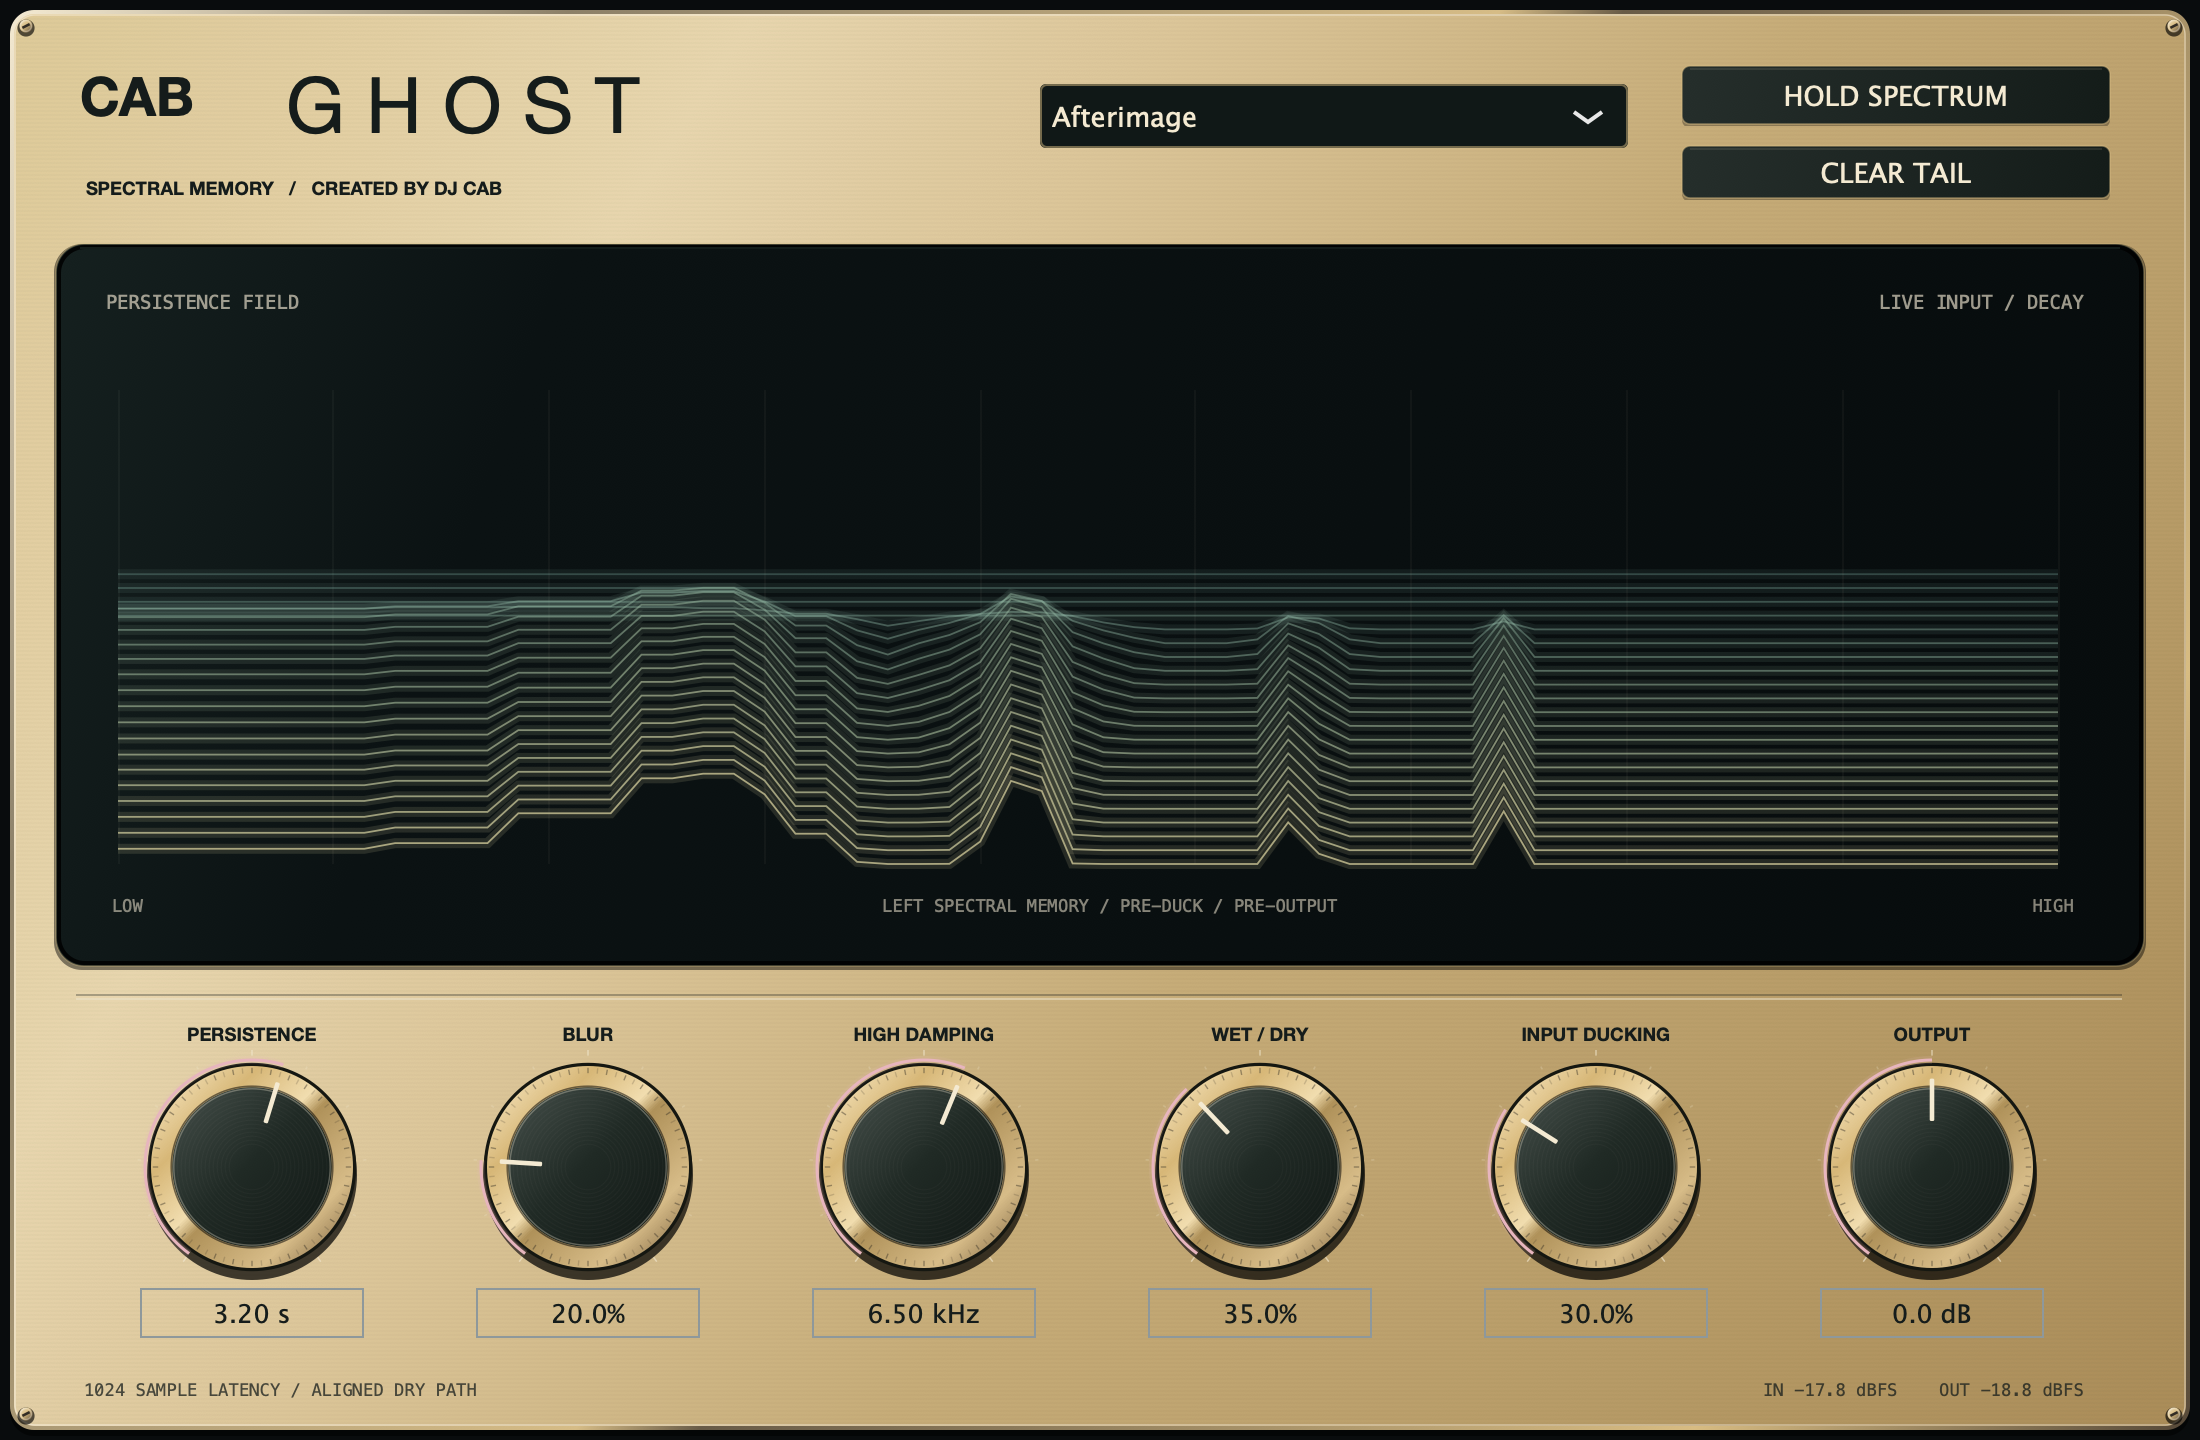Click the 20.0% blur value field
2200x1440 pixels.
[588, 1313]
